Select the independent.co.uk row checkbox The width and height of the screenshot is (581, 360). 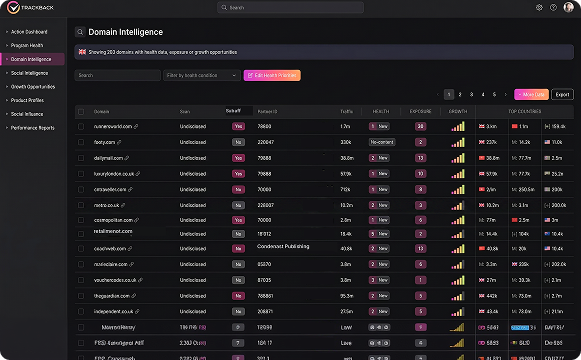pyautogui.click(x=81, y=311)
